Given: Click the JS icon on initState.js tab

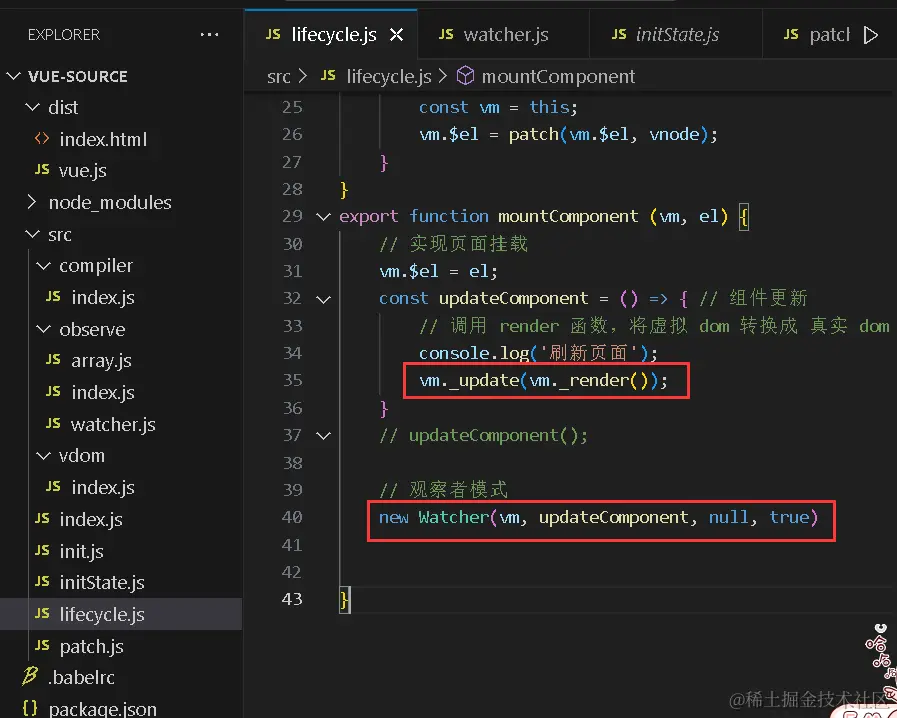Looking at the screenshot, I should tap(619, 34).
